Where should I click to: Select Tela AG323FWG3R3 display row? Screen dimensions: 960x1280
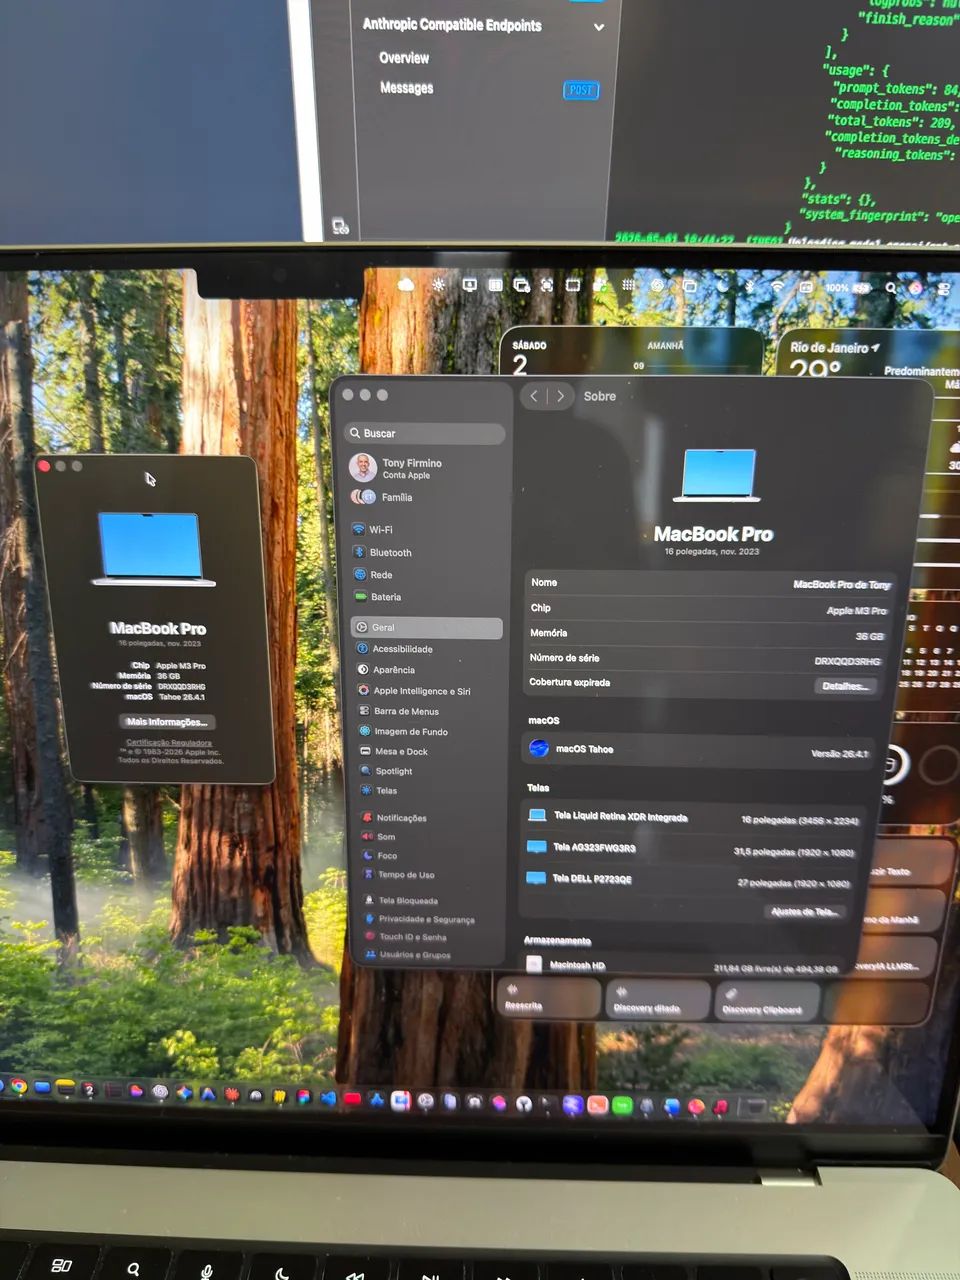click(x=690, y=849)
